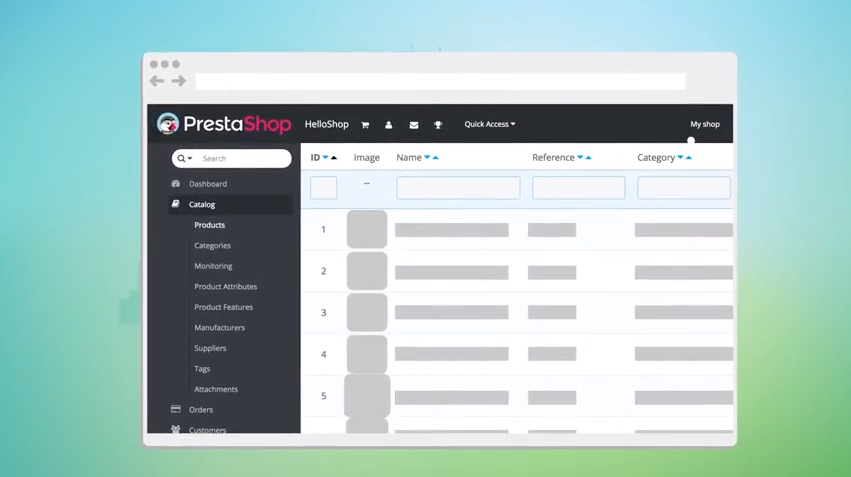Click ID number 2 in table
The height and width of the screenshot is (477, 851).
tap(323, 271)
